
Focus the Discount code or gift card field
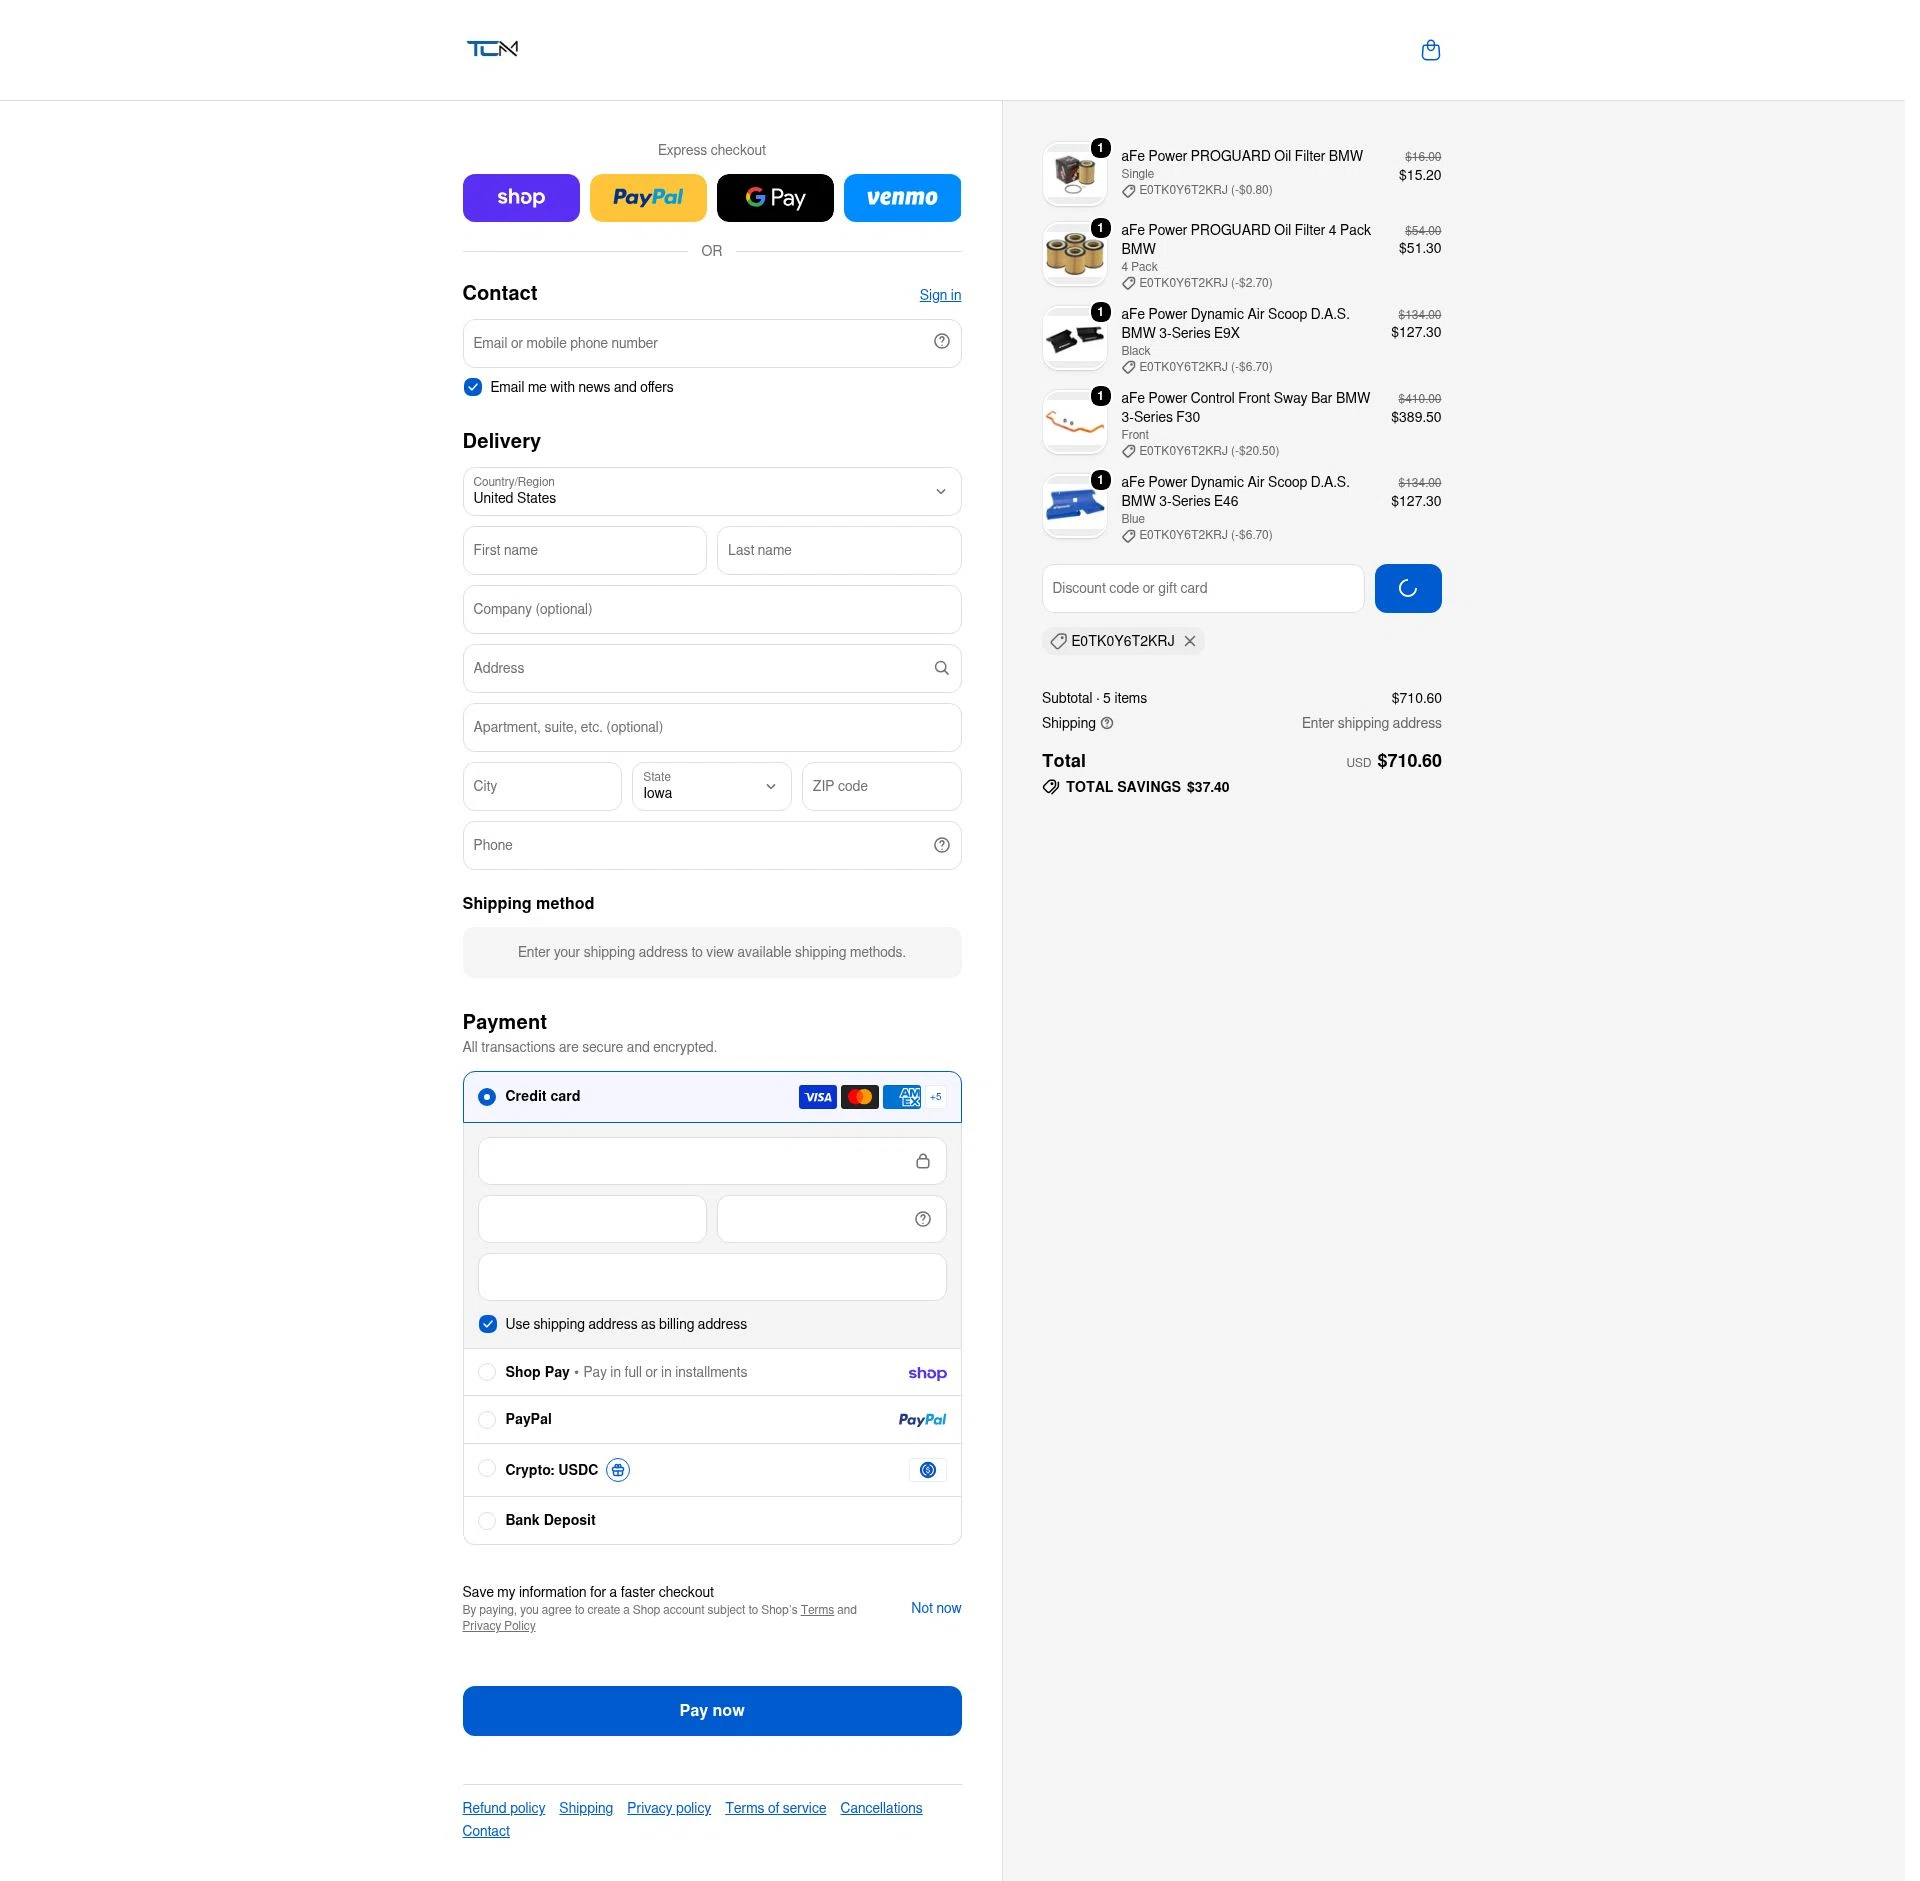pos(1203,589)
